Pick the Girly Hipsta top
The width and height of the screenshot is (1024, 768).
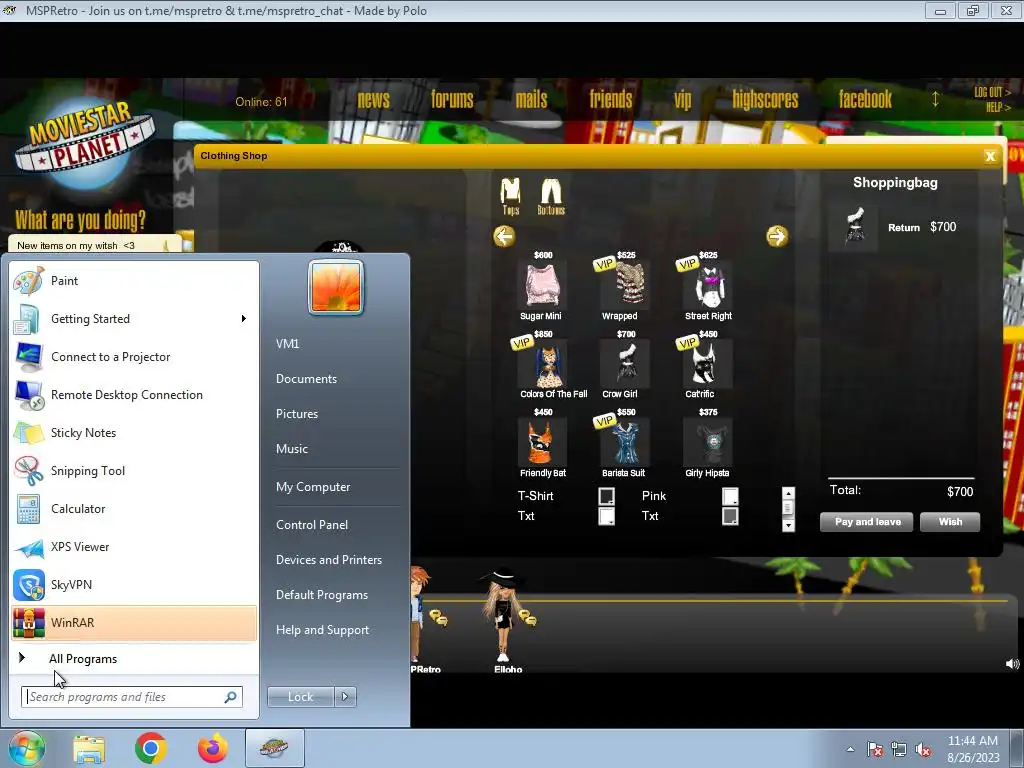point(709,443)
